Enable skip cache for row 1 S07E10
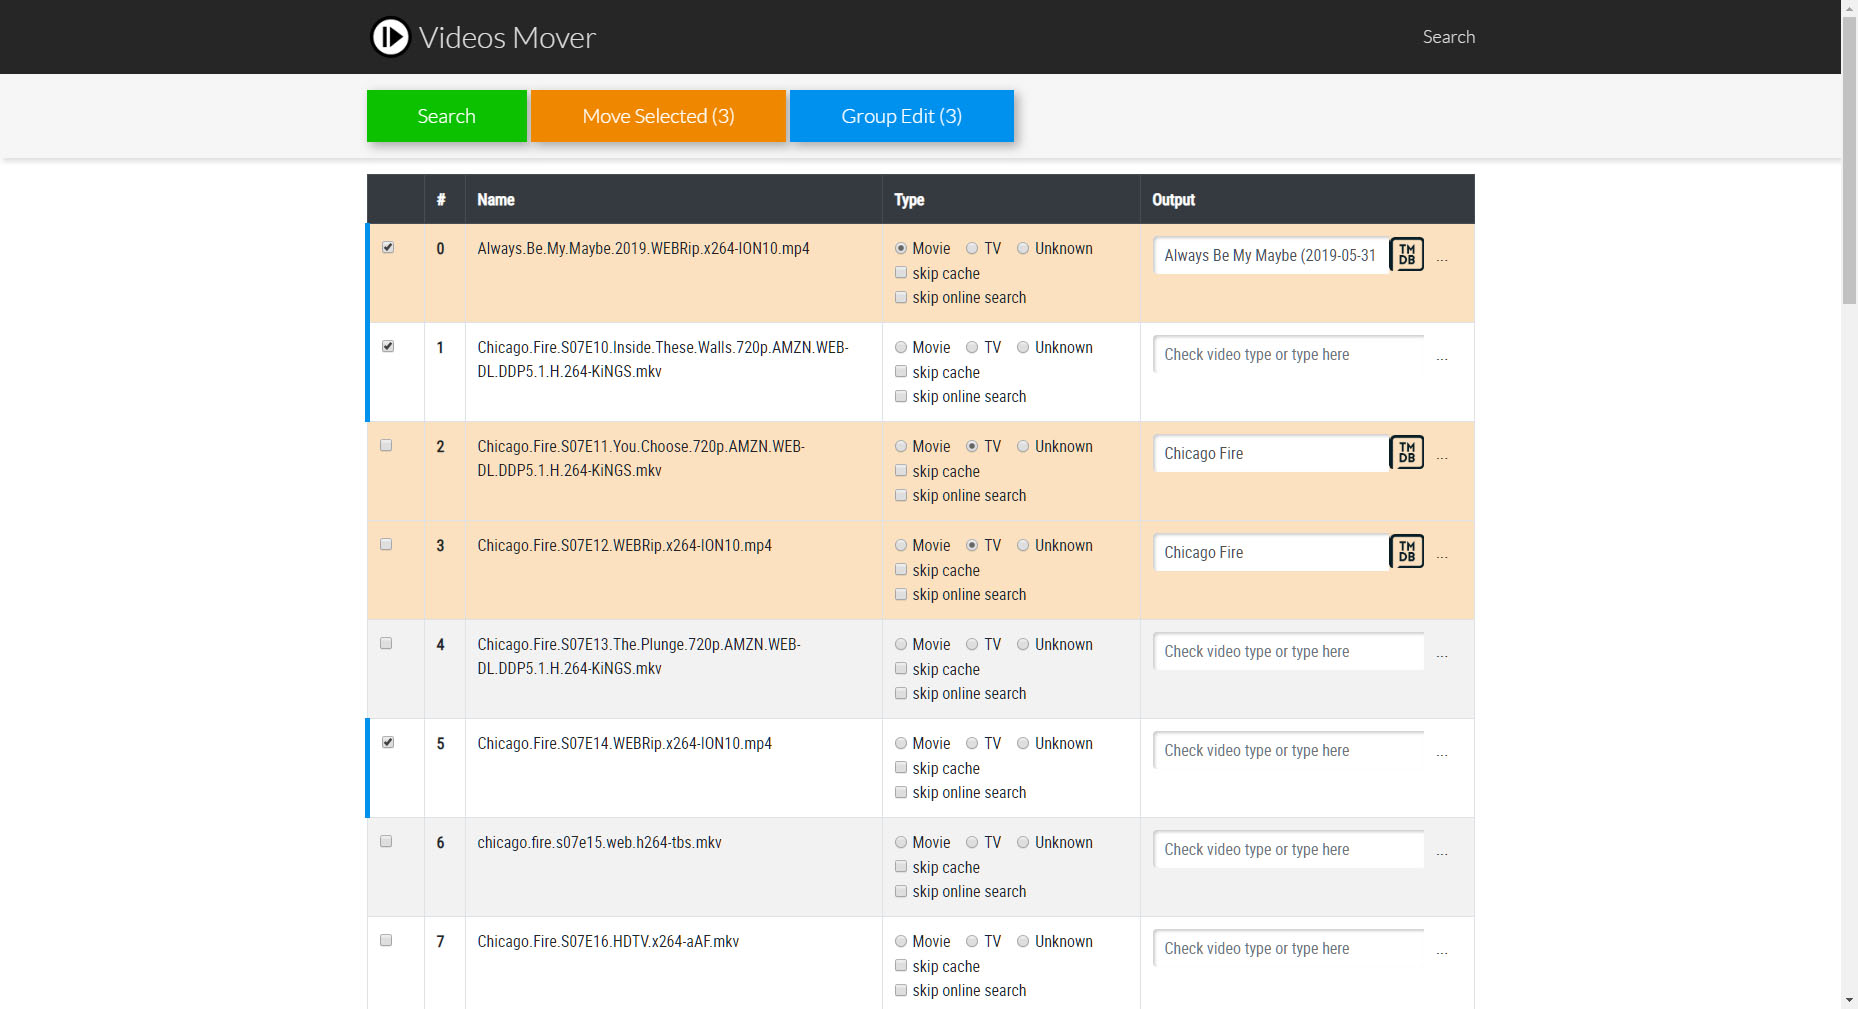Image resolution: width=1858 pixels, height=1009 pixels. click(x=901, y=371)
